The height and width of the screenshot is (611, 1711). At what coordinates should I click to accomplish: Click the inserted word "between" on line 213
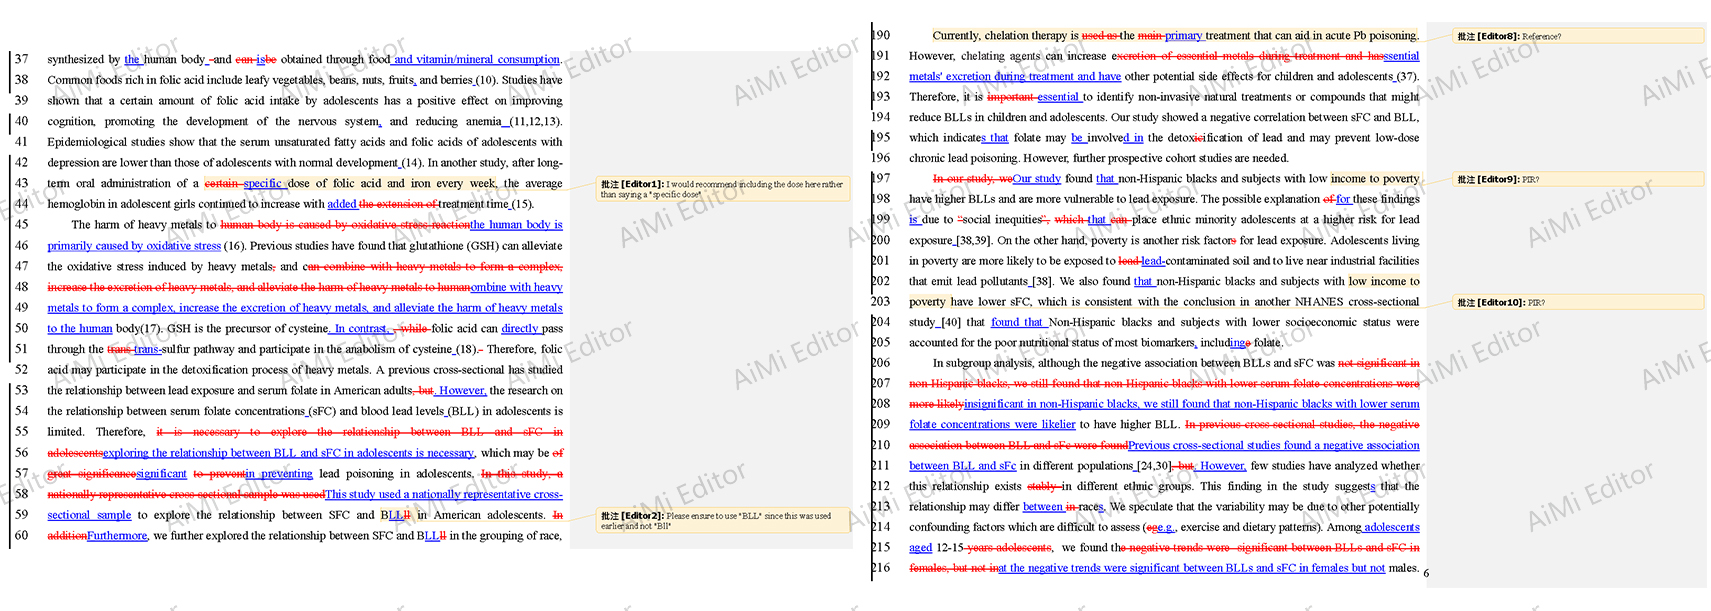click(1043, 507)
